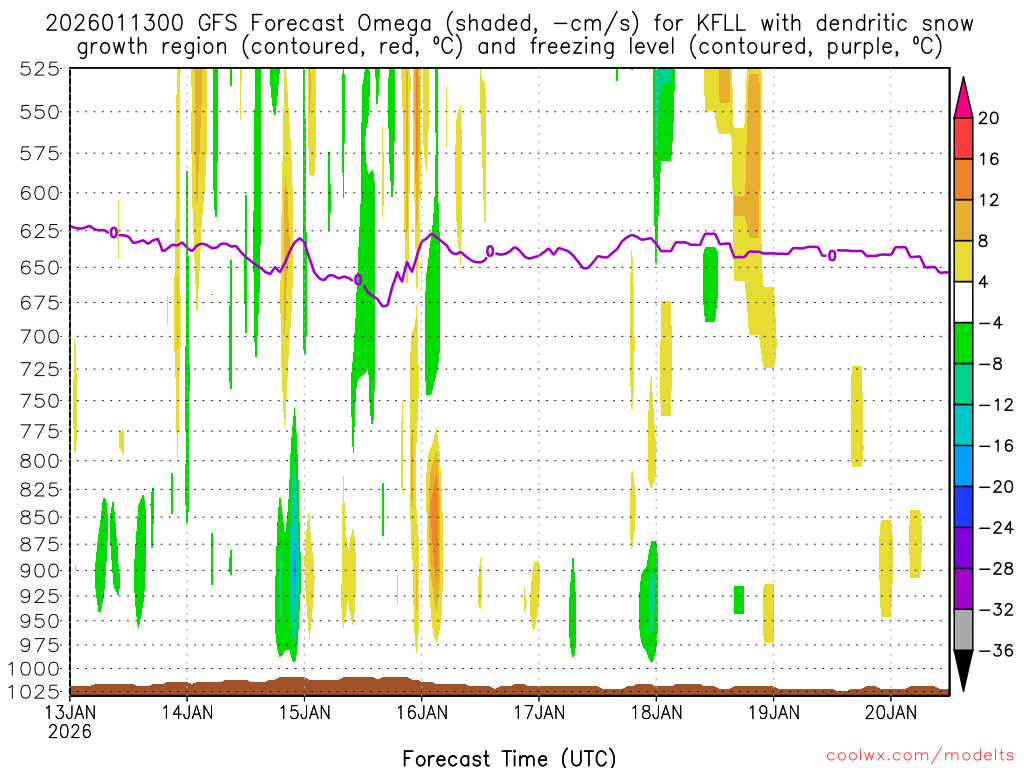Click the 700 pressure level label

pyautogui.click(x=40, y=336)
